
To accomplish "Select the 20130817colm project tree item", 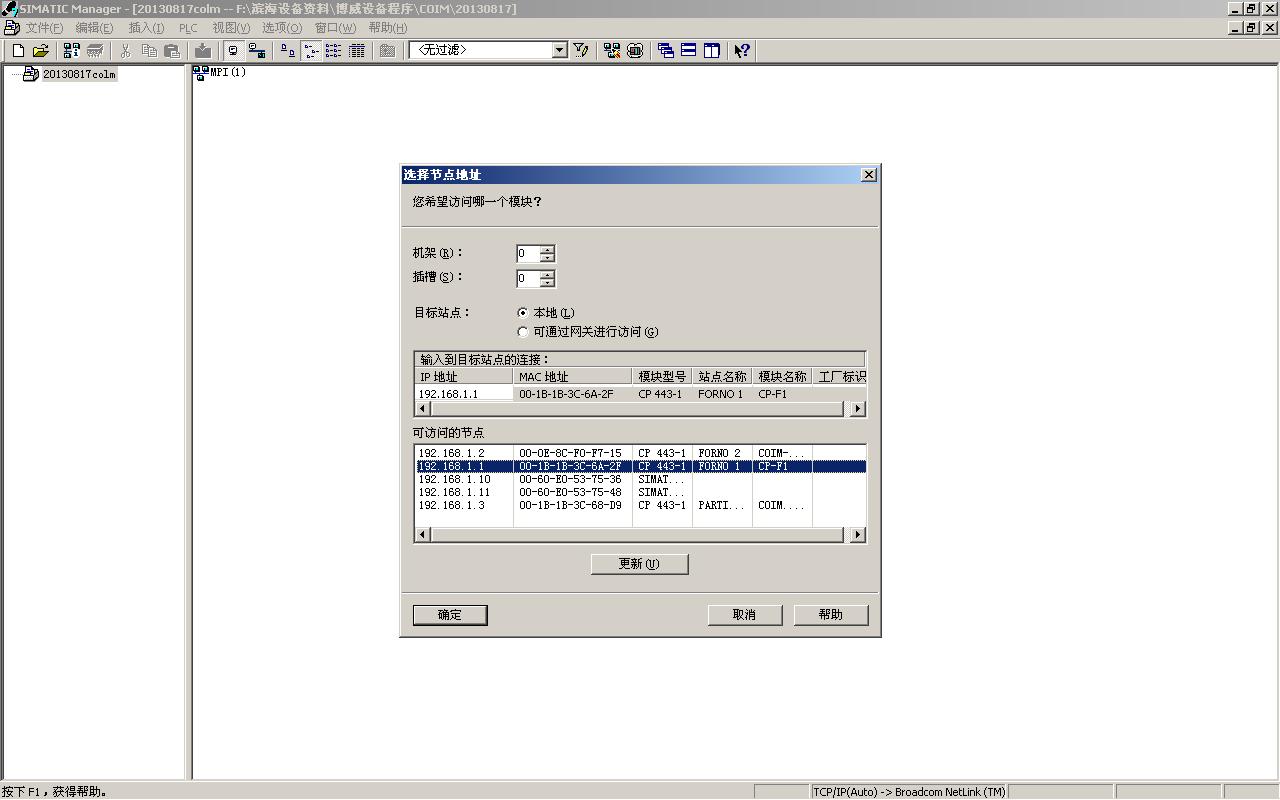I will point(79,74).
